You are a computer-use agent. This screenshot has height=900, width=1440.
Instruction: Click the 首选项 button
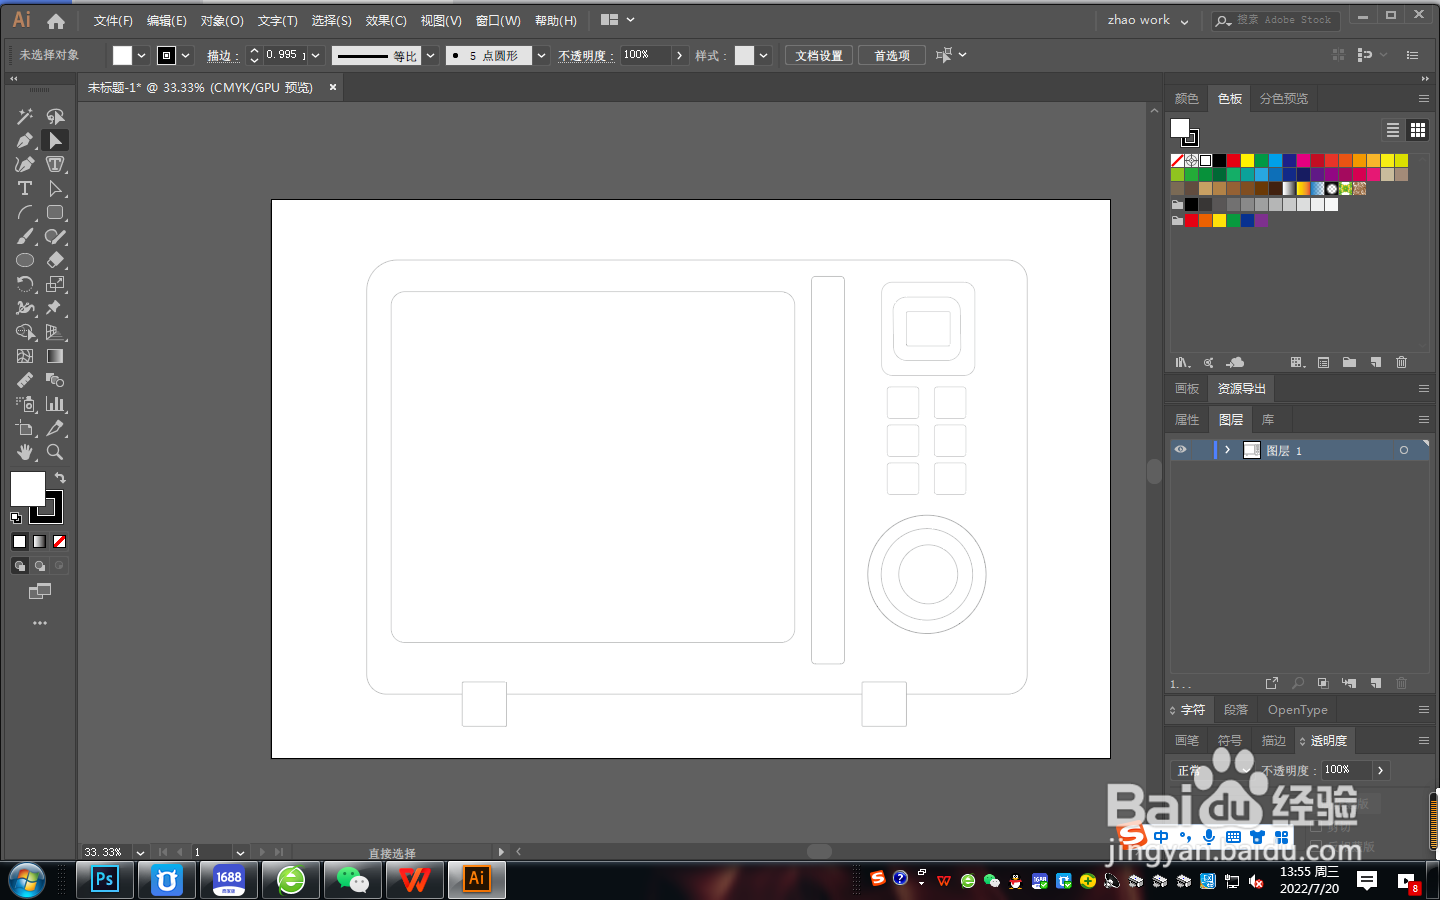pos(892,56)
